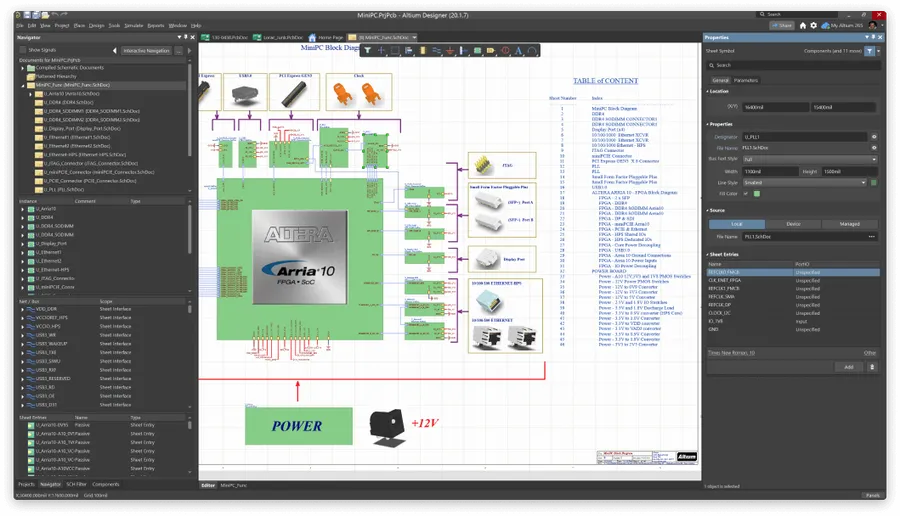Switch to the Components panel tab
Viewport: 900px width, 516px height.
(106, 484)
